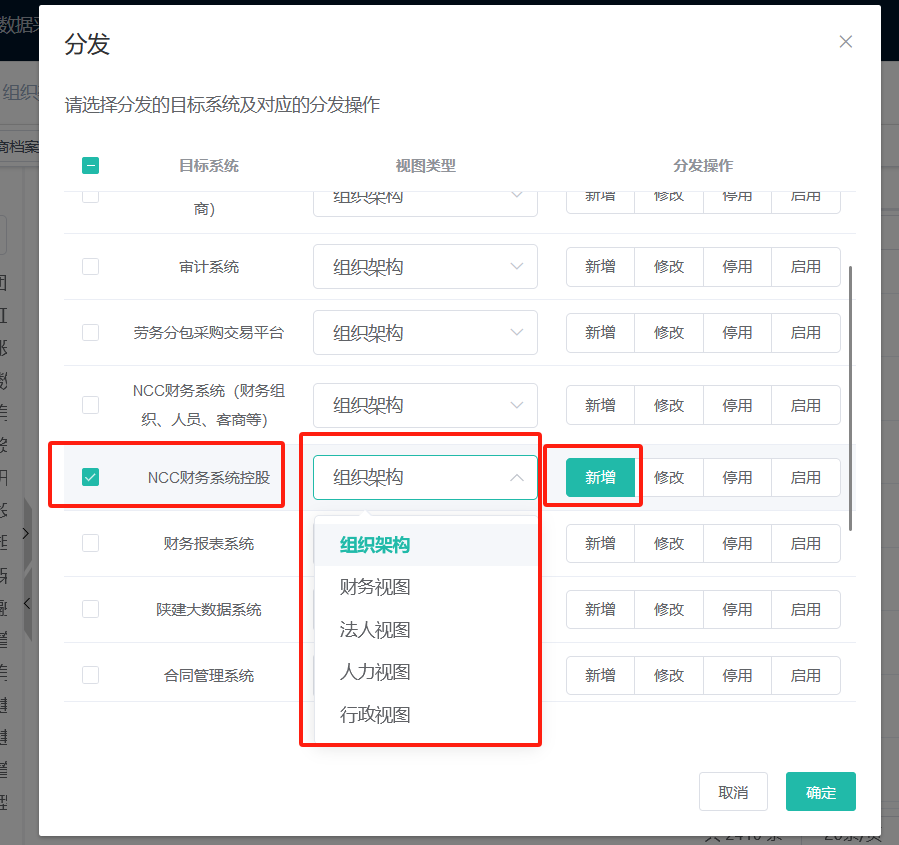Click 新增 for NCC财务系统控股 row
Image resolution: width=899 pixels, height=845 pixels.
[600, 478]
